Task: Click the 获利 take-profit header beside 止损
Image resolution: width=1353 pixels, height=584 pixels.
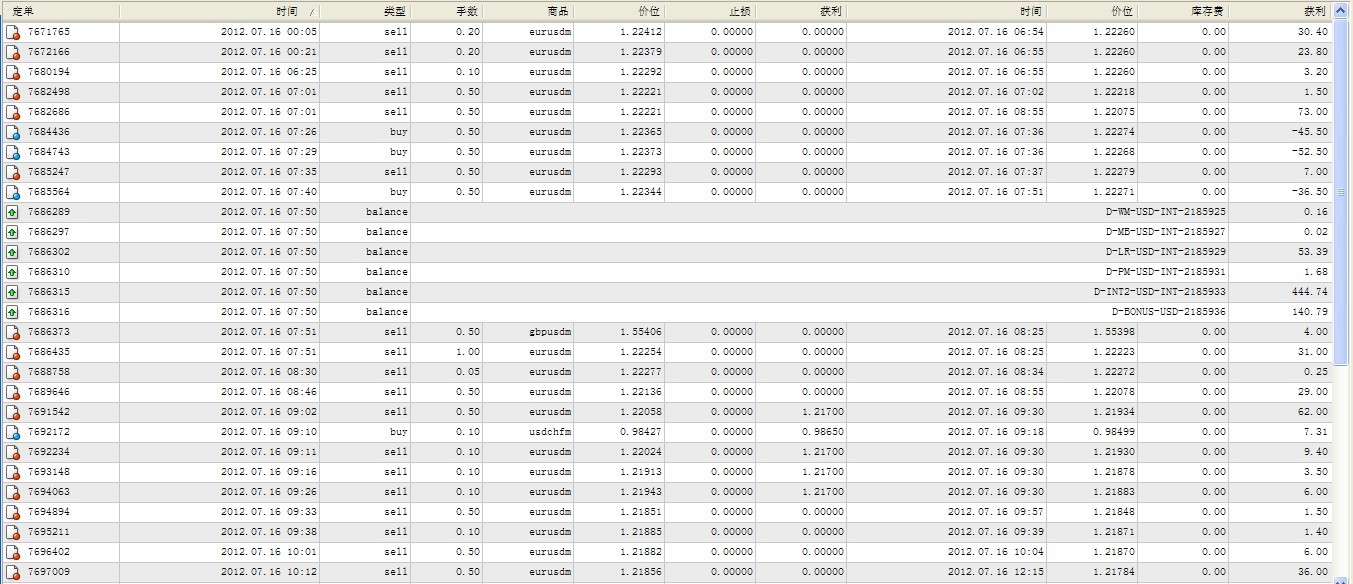Action: [801, 11]
